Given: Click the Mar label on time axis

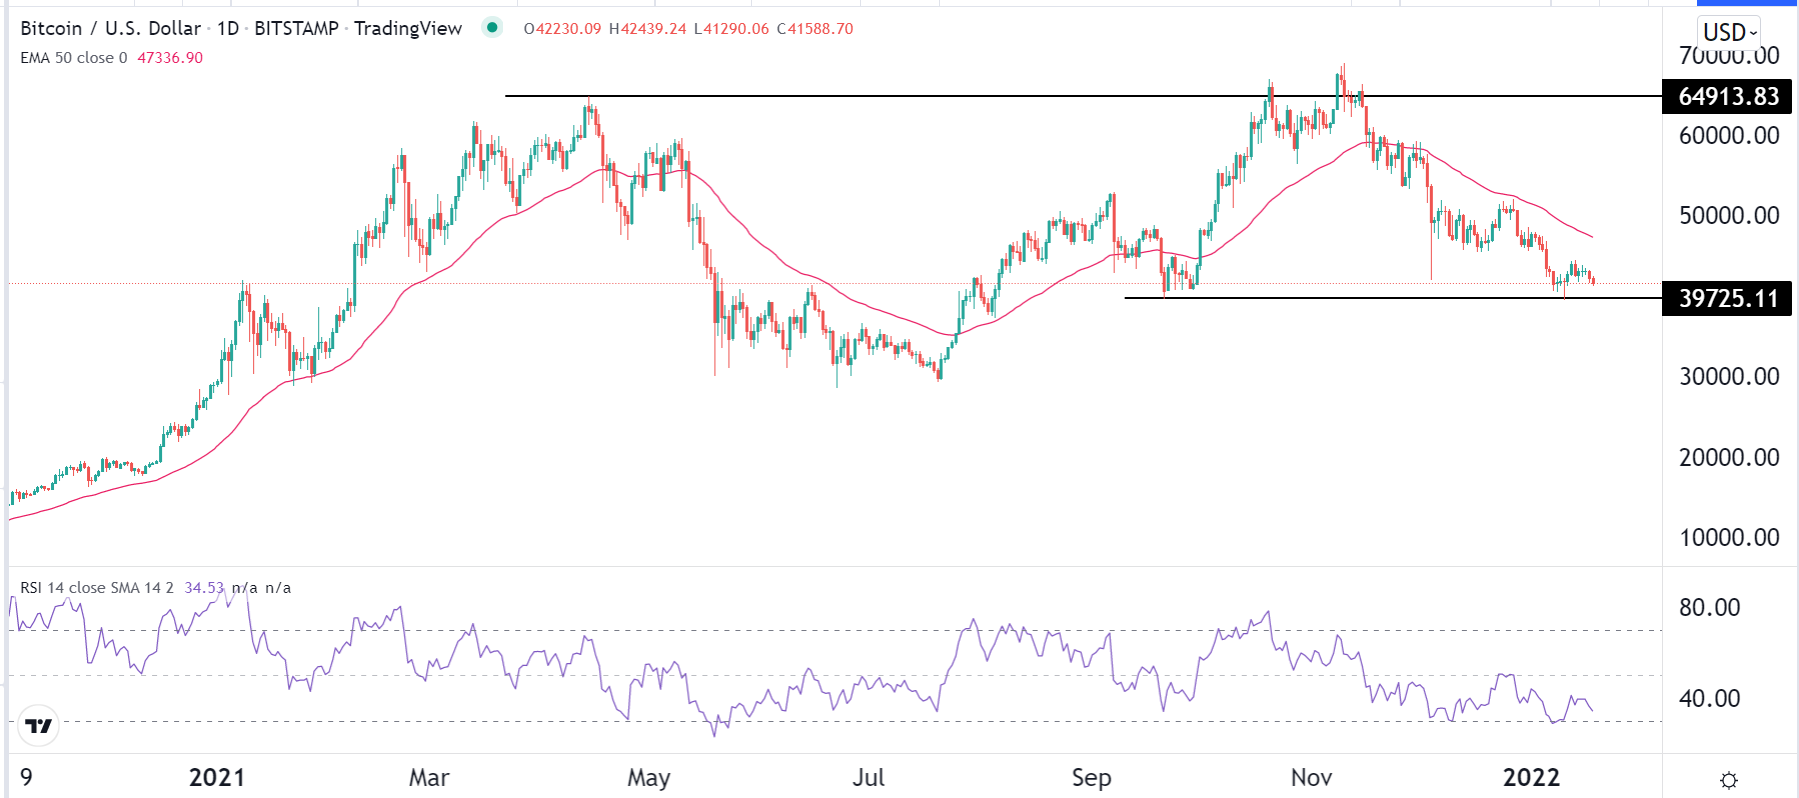Looking at the screenshot, I should (429, 778).
